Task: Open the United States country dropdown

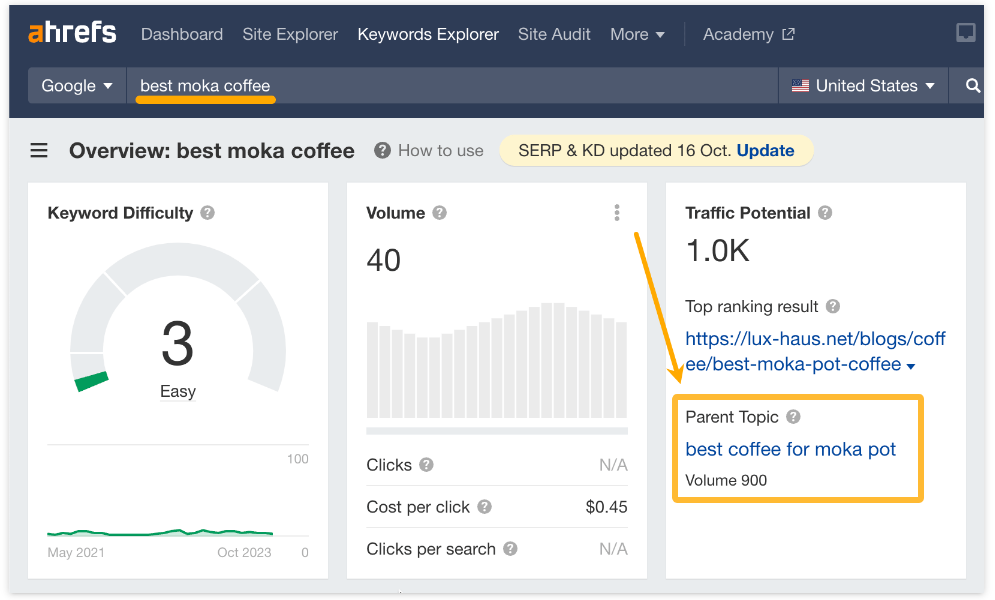Action: point(863,86)
